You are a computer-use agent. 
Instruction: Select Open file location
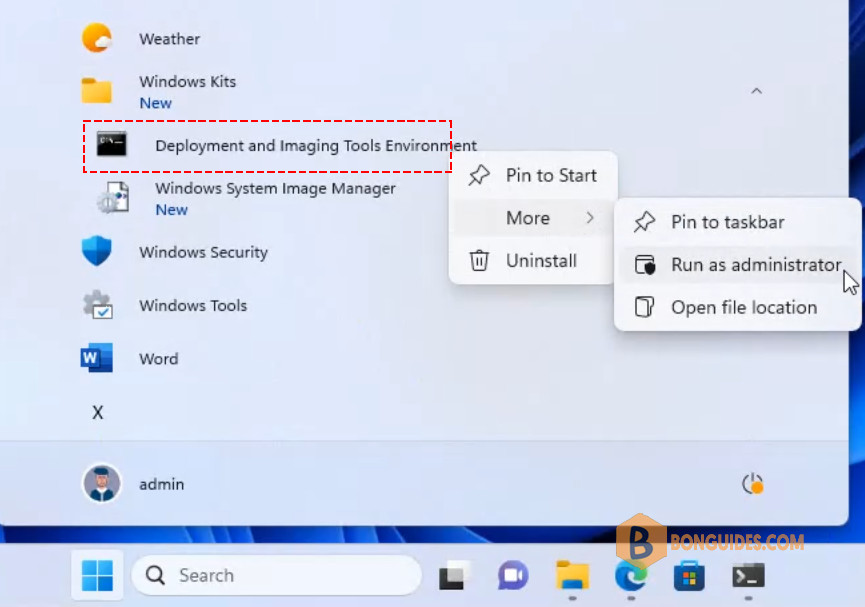click(x=738, y=307)
